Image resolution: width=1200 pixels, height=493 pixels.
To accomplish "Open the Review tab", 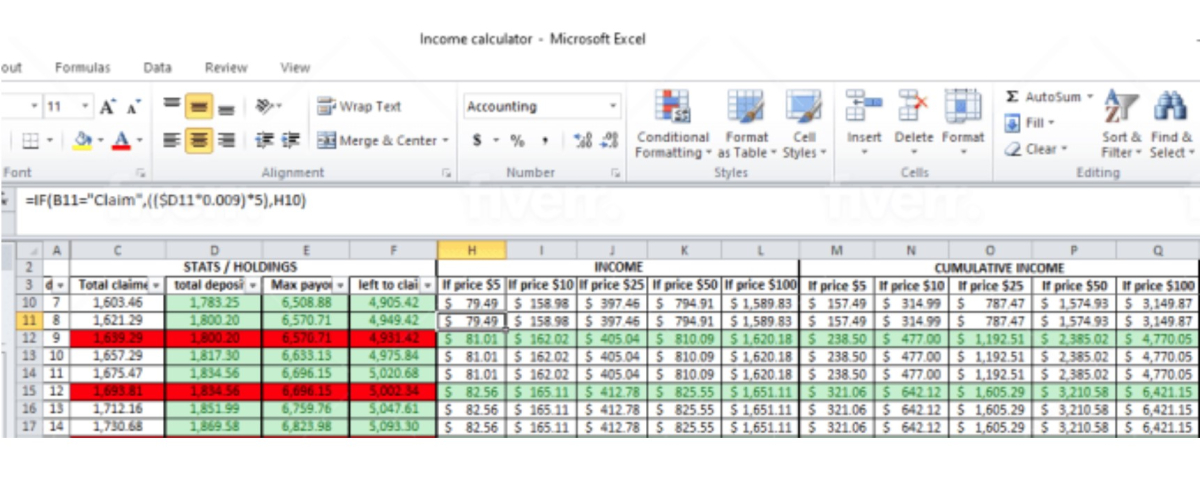I will [225, 68].
